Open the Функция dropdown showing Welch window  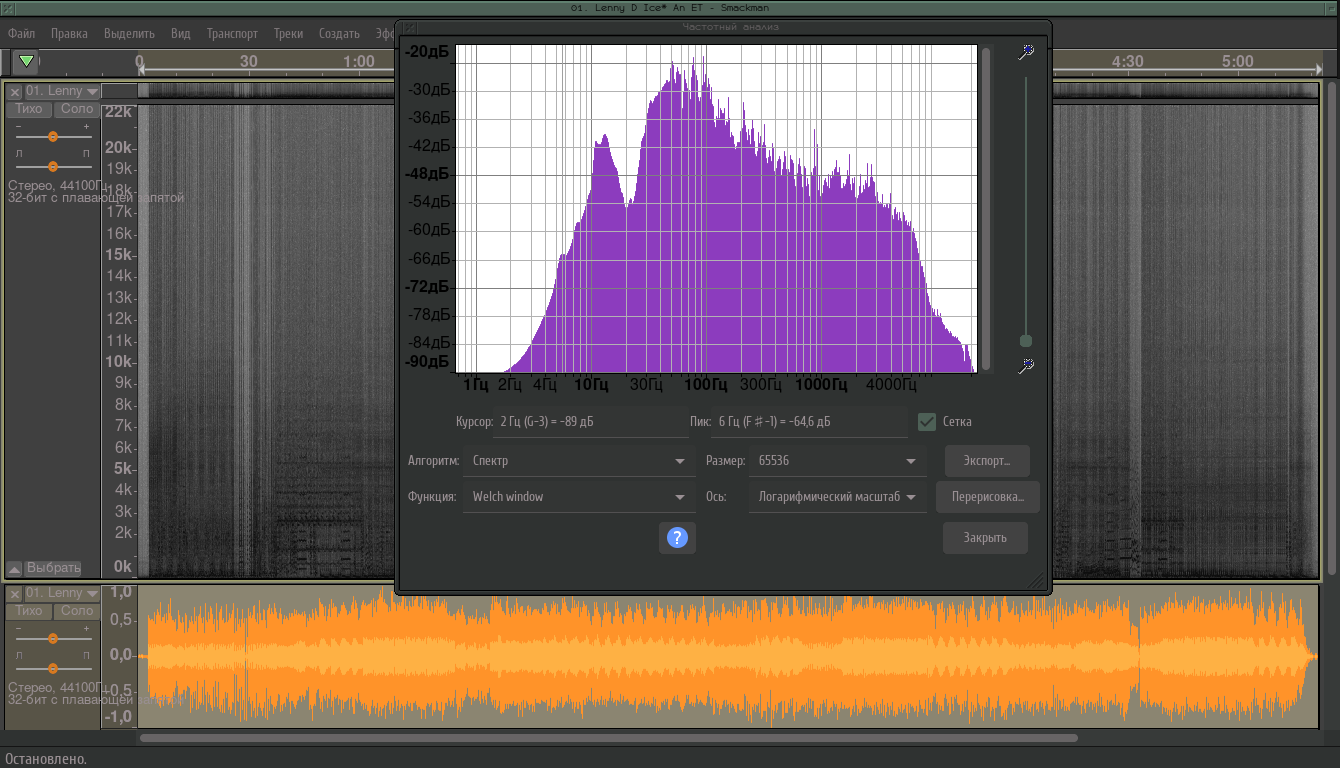578,497
